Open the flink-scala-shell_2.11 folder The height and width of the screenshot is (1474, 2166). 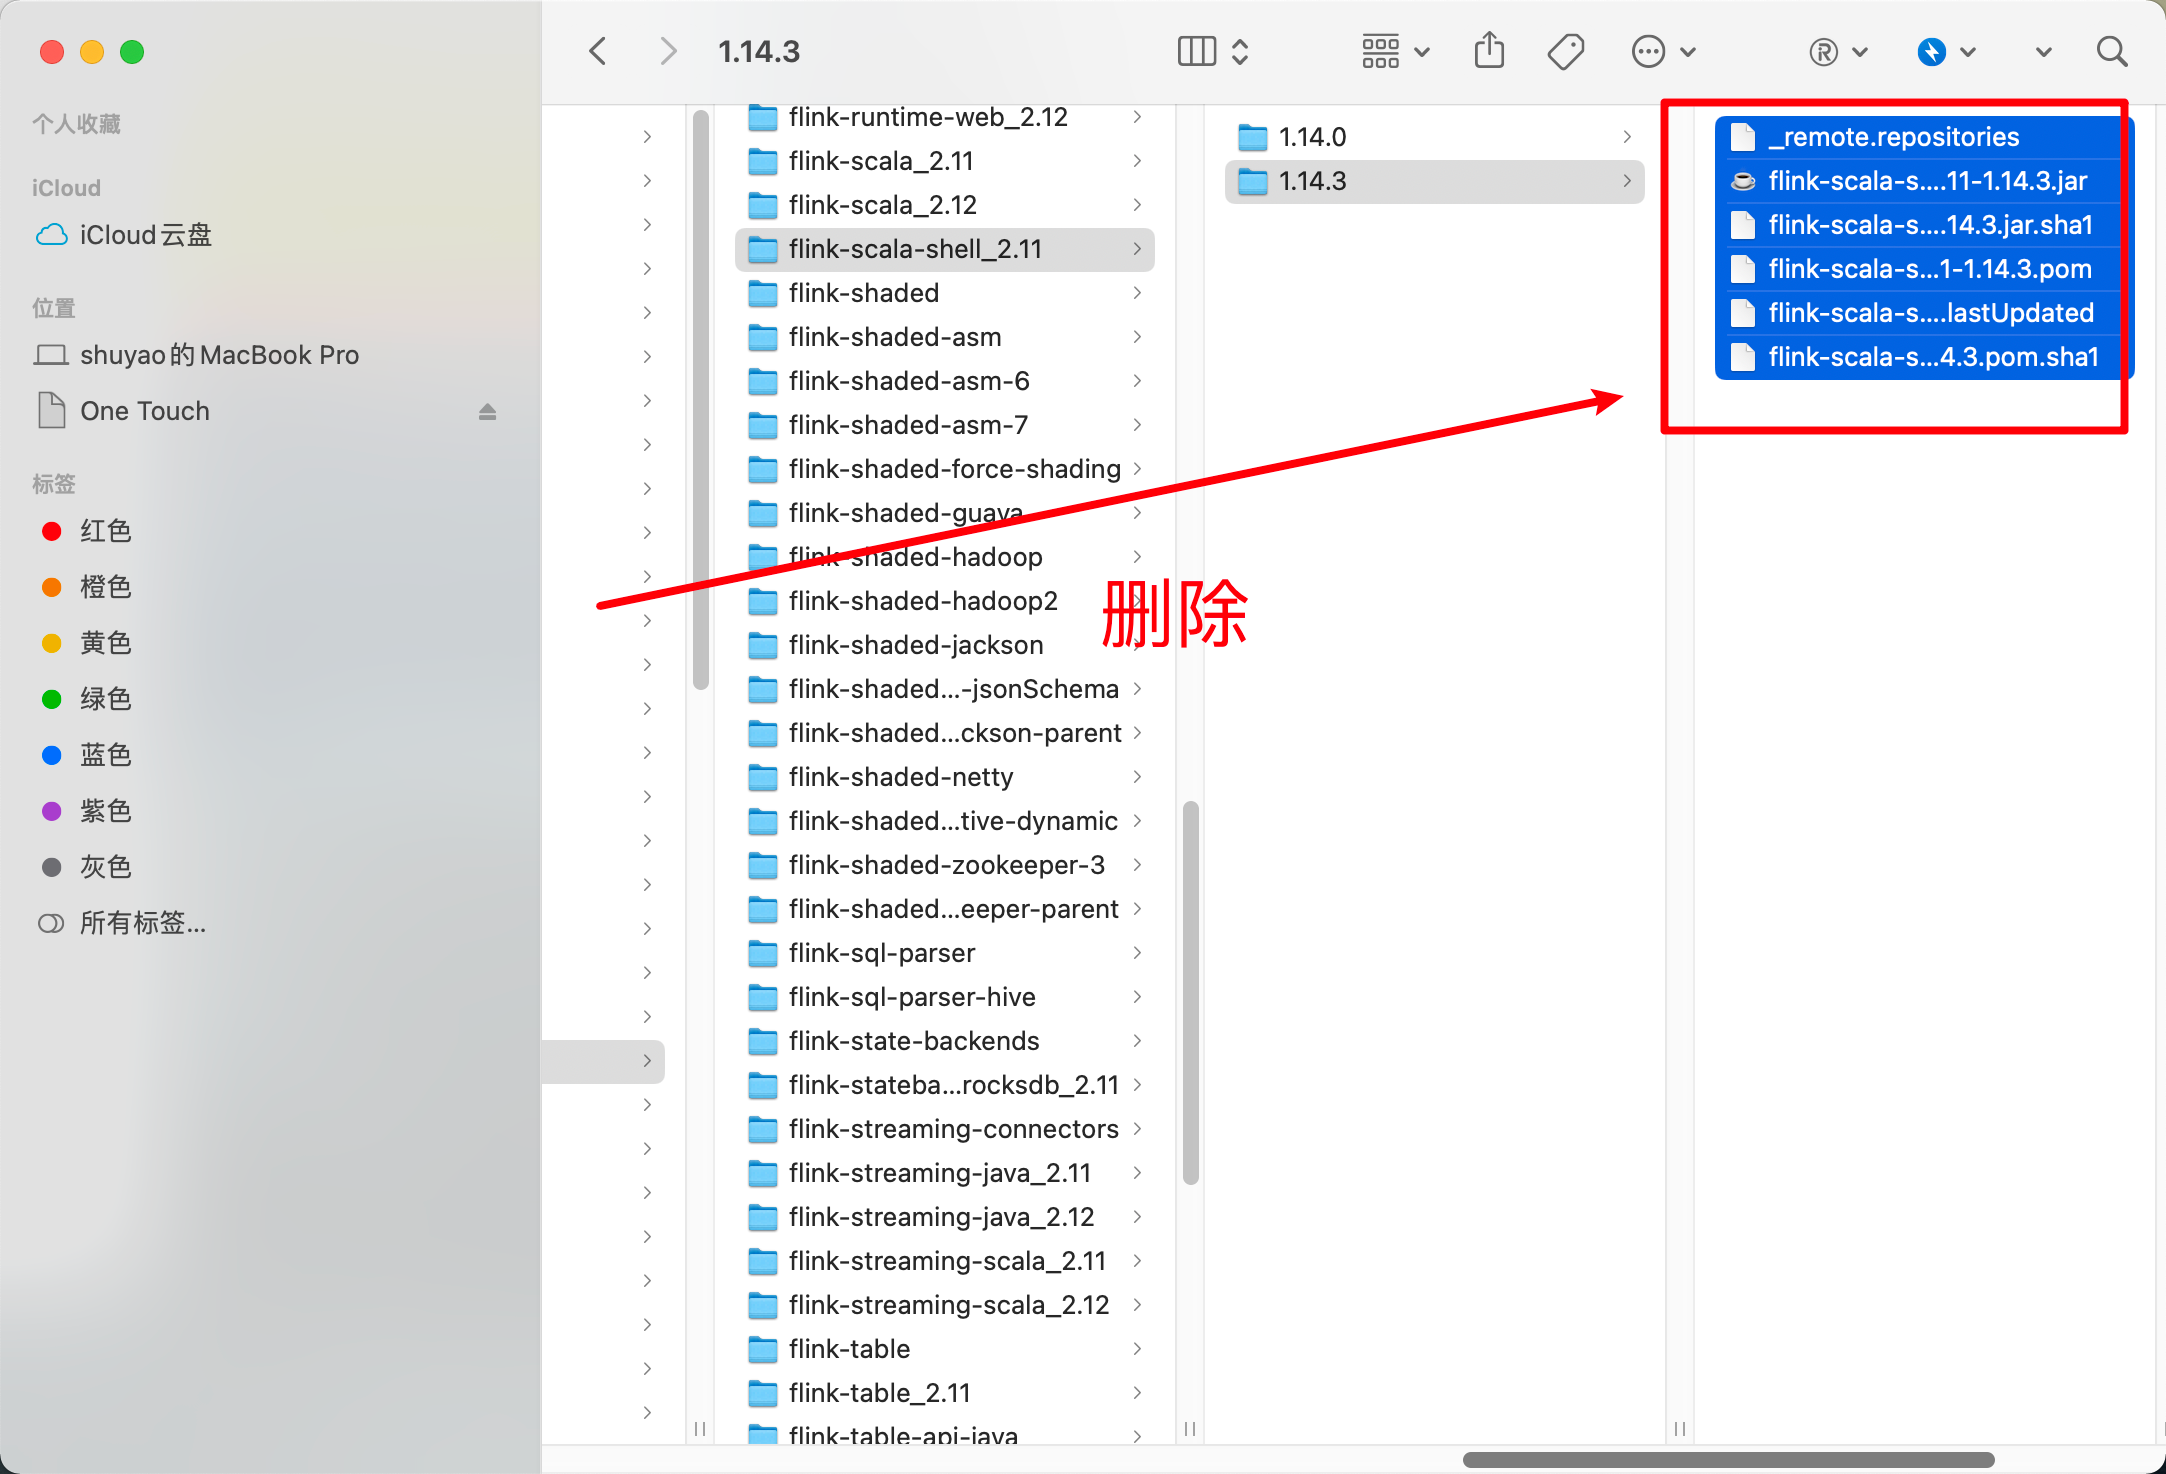(x=944, y=249)
